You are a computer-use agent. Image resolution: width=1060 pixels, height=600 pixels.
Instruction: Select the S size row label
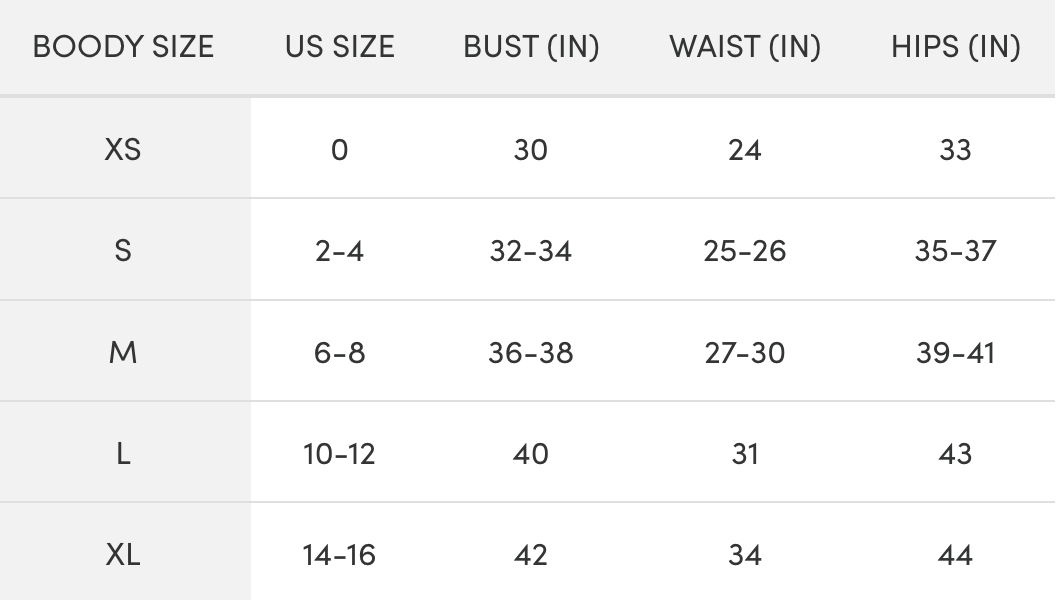coord(123,251)
